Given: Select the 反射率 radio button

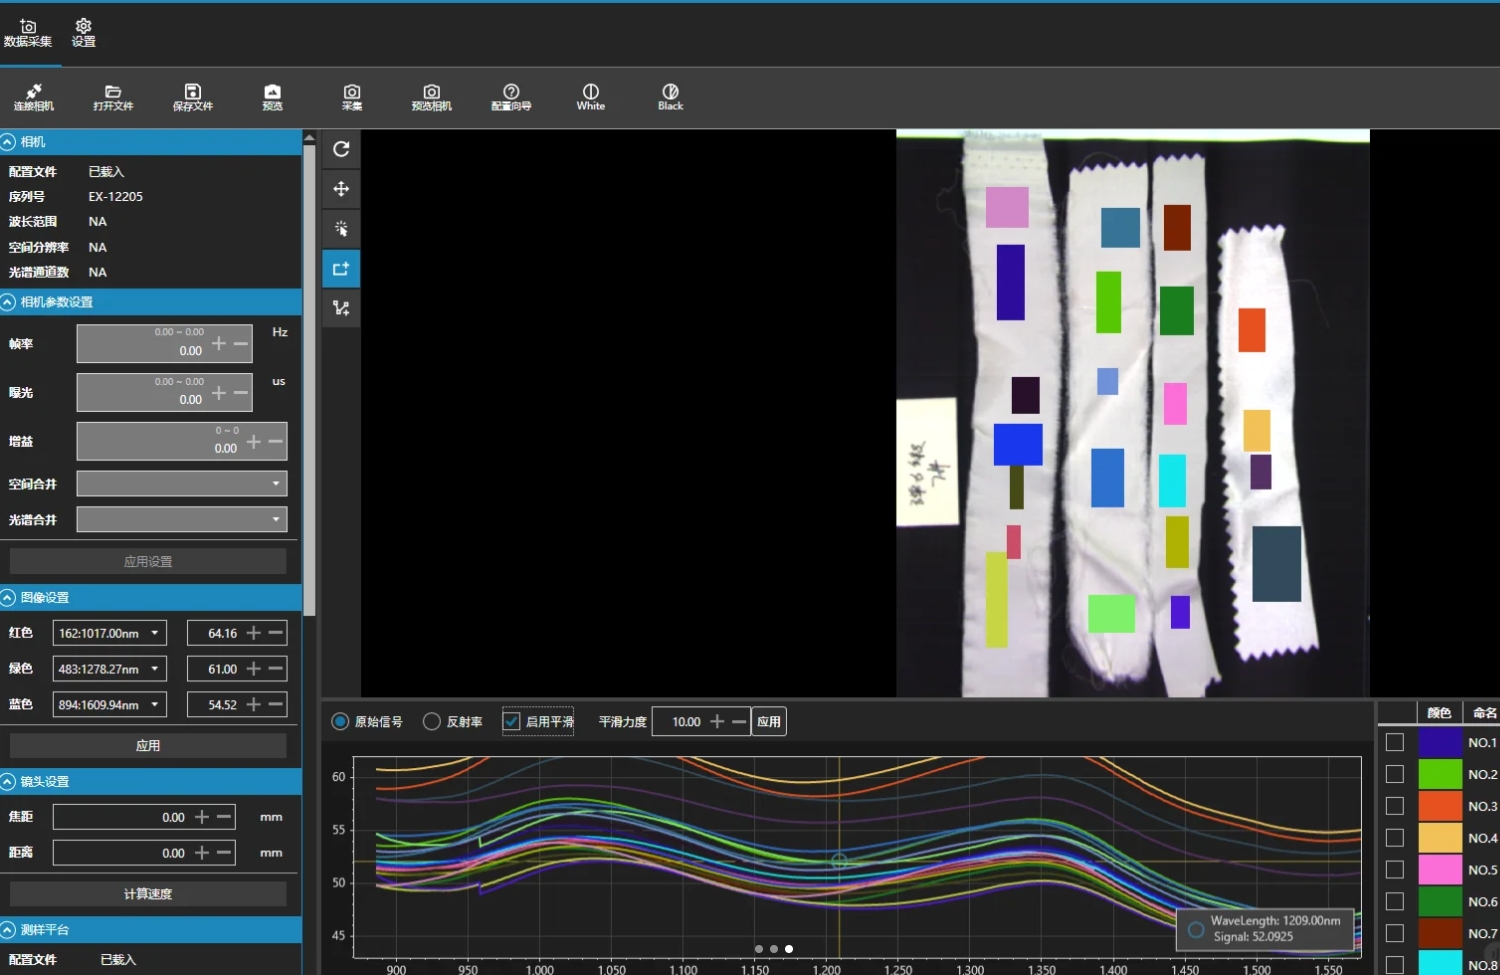Looking at the screenshot, I should [432, 722].
